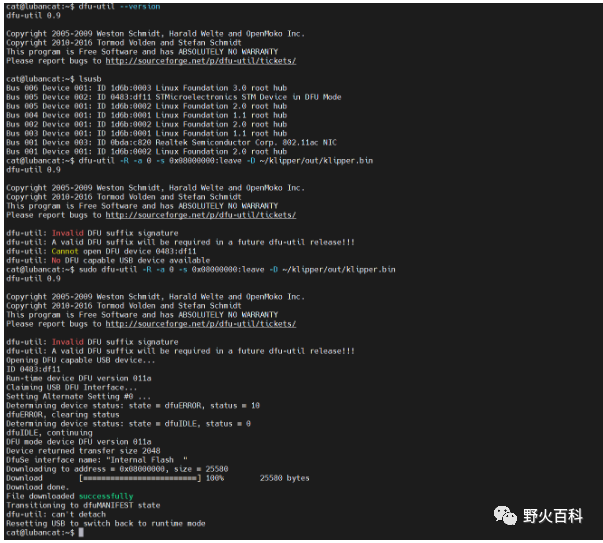Image resolution: width=603 pixels, height=543 pixels.
Task: Select 'Setting Alternate Setting #0 ...' line
Action: 78,396
